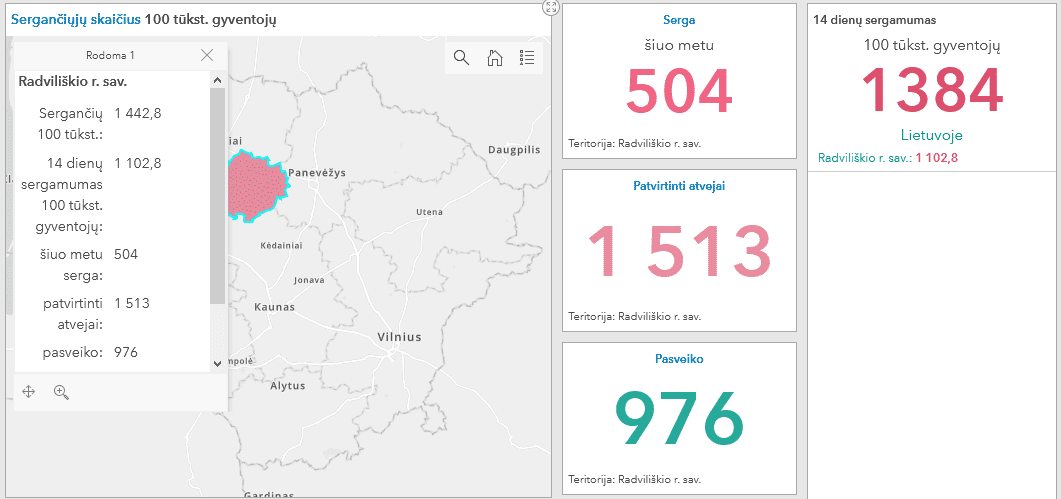The image size is (1061, 499).
Task: Select popup value 1 513 patvirtinti atvejai
Action: (132, 303)
